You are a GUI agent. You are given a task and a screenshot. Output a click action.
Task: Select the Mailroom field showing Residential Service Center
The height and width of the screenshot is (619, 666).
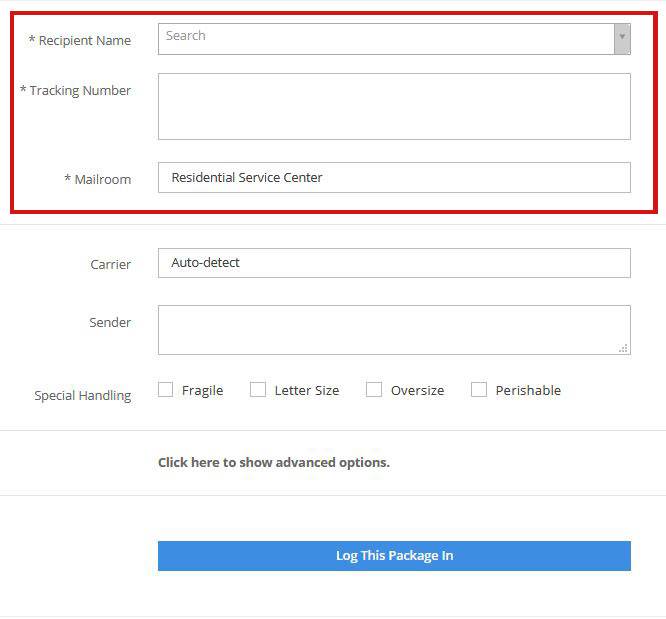(394, 177)
